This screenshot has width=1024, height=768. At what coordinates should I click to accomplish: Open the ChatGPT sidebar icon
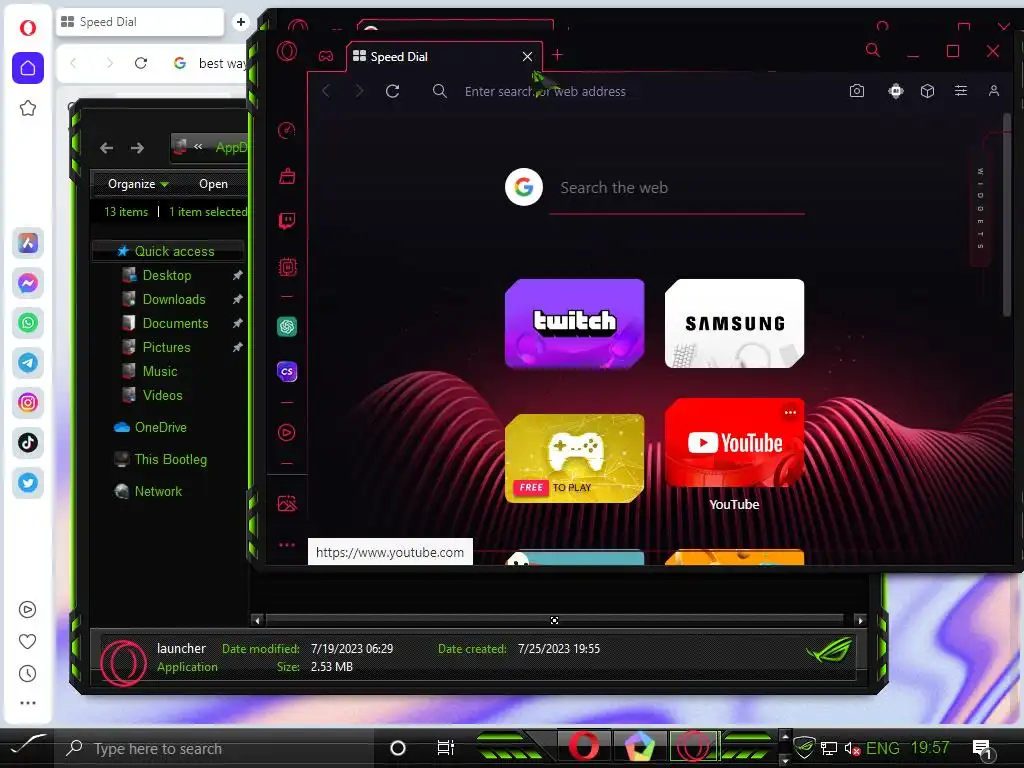click(x=287, y=327)
